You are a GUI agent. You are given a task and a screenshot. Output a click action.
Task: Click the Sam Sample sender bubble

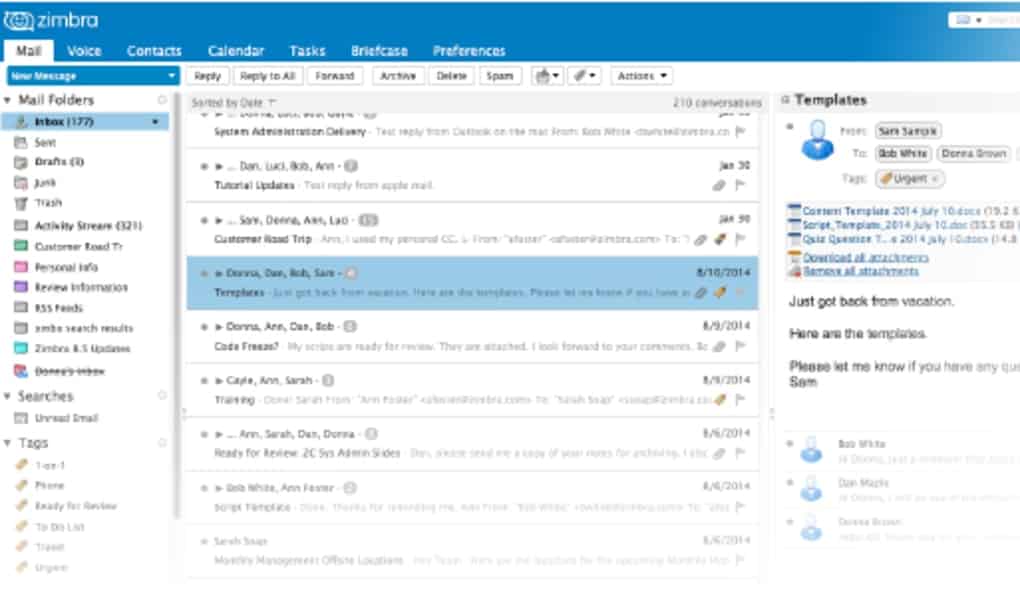(907, 131)
